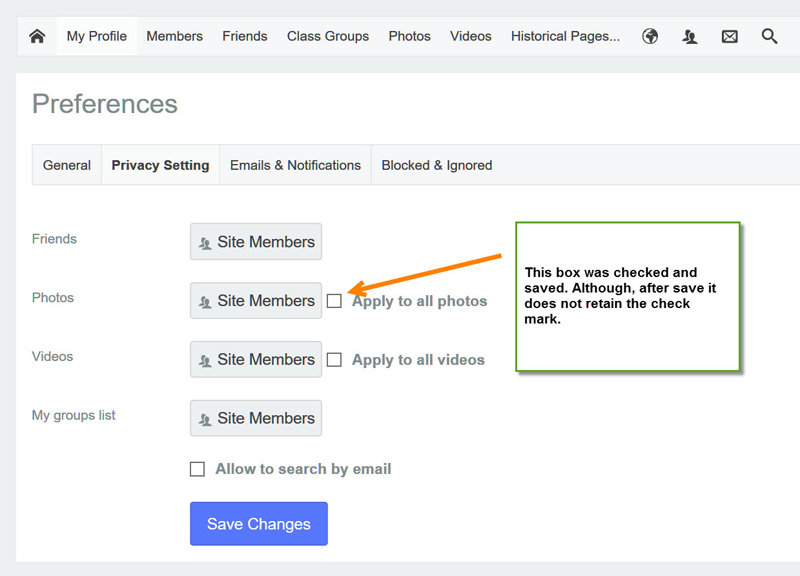Open the friend requests icon
The width and height of the screenshot is (800, 576).
tap(690, 36)
